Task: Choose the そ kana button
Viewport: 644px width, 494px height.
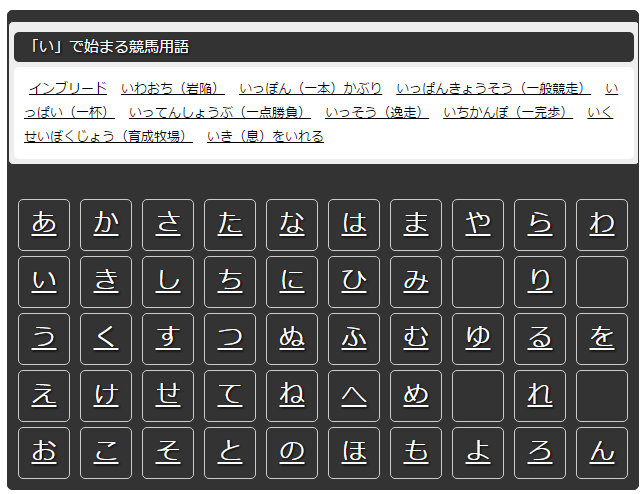Action: coord(168,453)
